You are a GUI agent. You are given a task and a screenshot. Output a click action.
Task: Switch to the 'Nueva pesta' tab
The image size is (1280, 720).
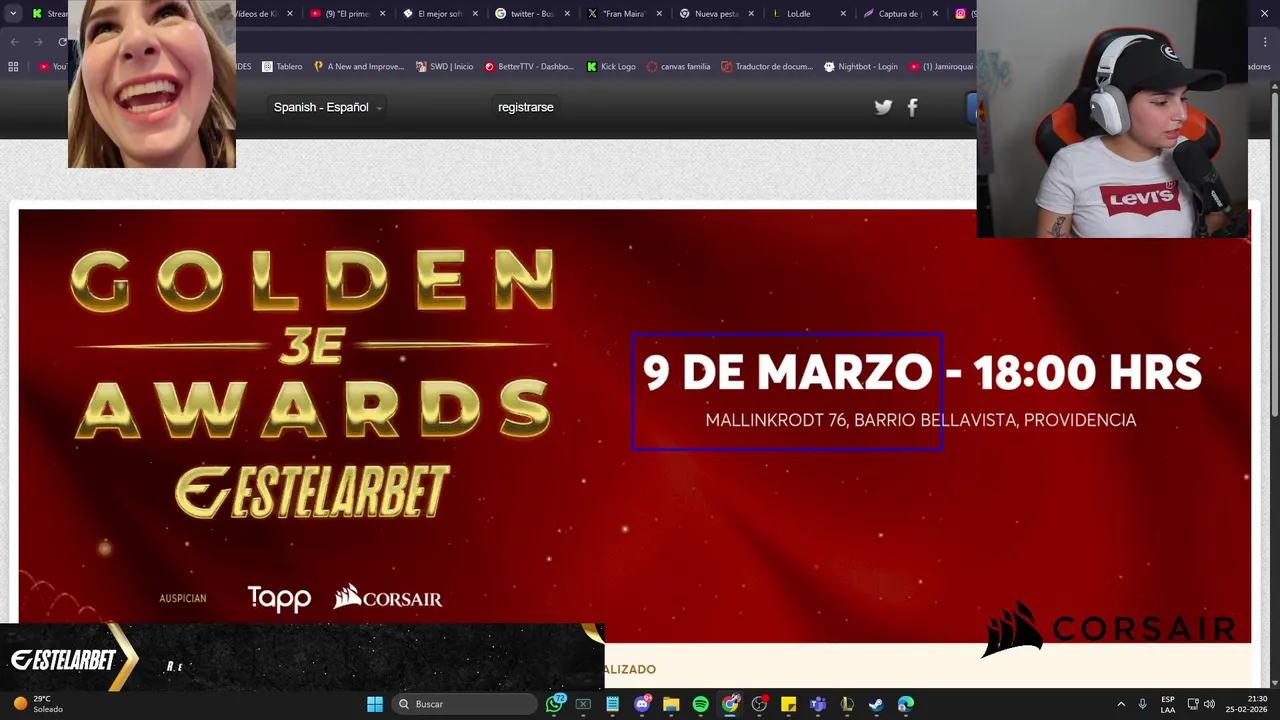coord(715,14)
